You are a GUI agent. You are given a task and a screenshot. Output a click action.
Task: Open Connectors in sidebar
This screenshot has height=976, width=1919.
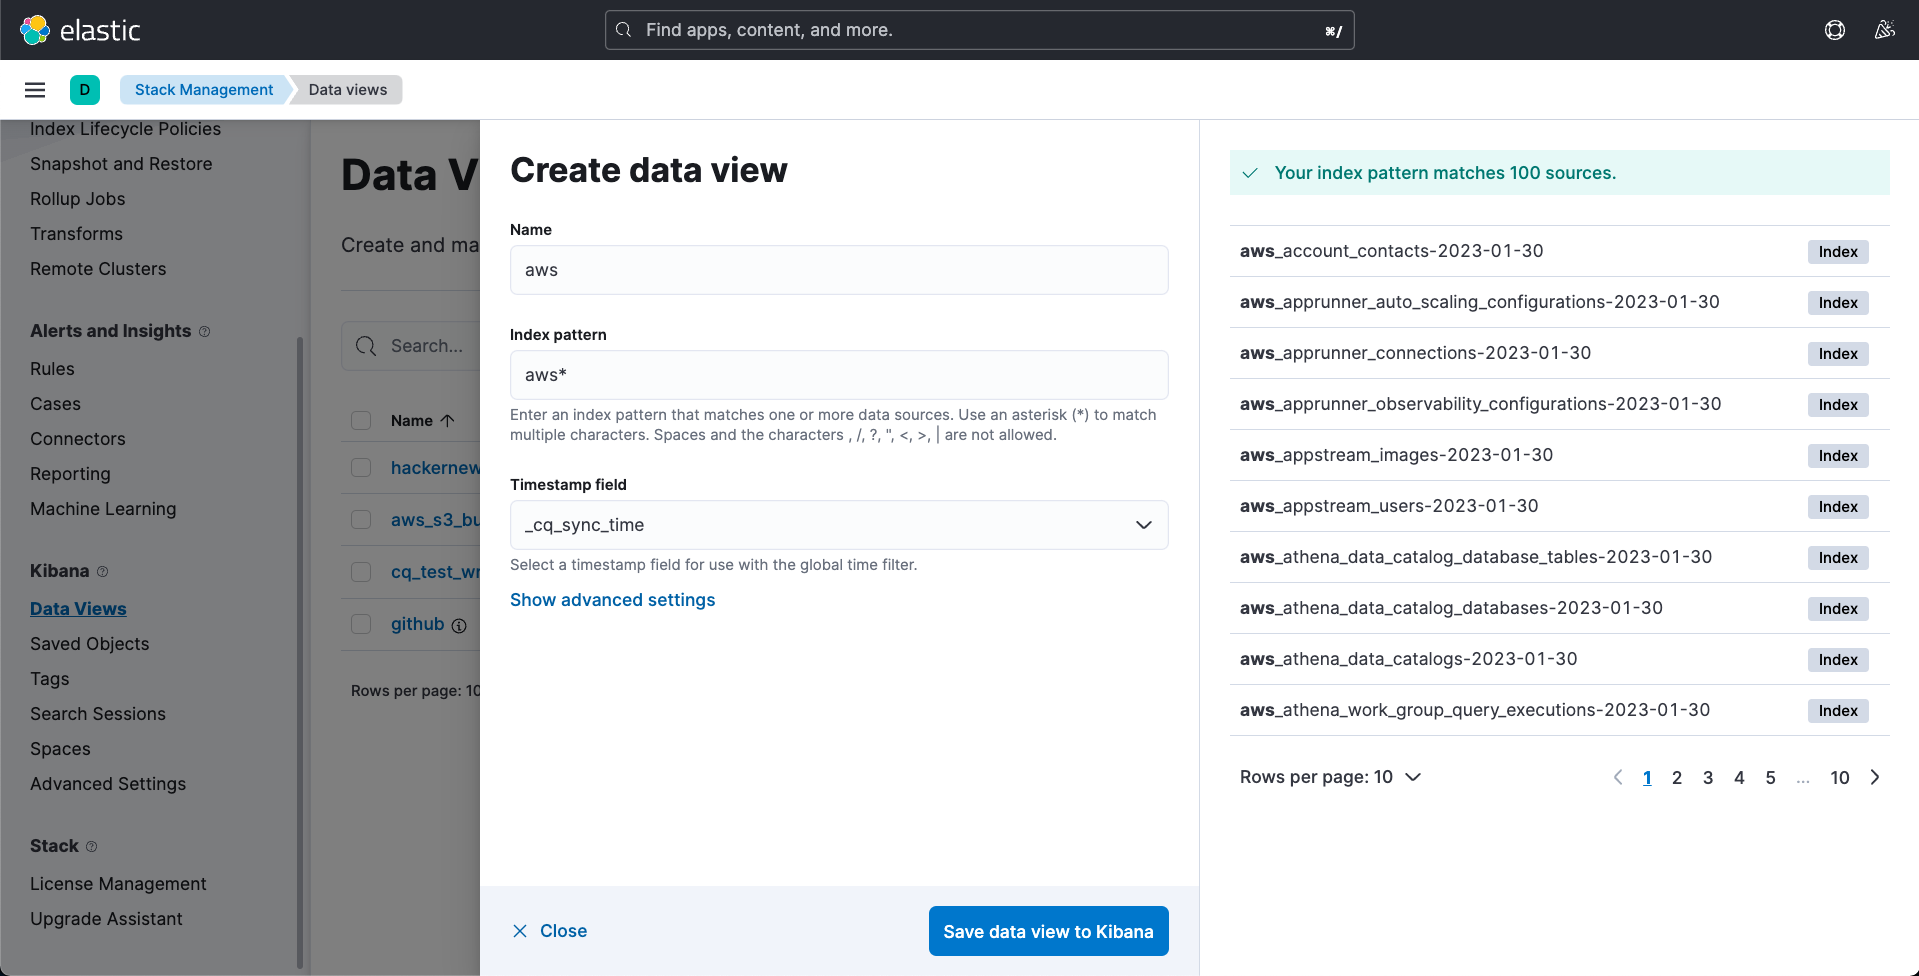[78, 439]
